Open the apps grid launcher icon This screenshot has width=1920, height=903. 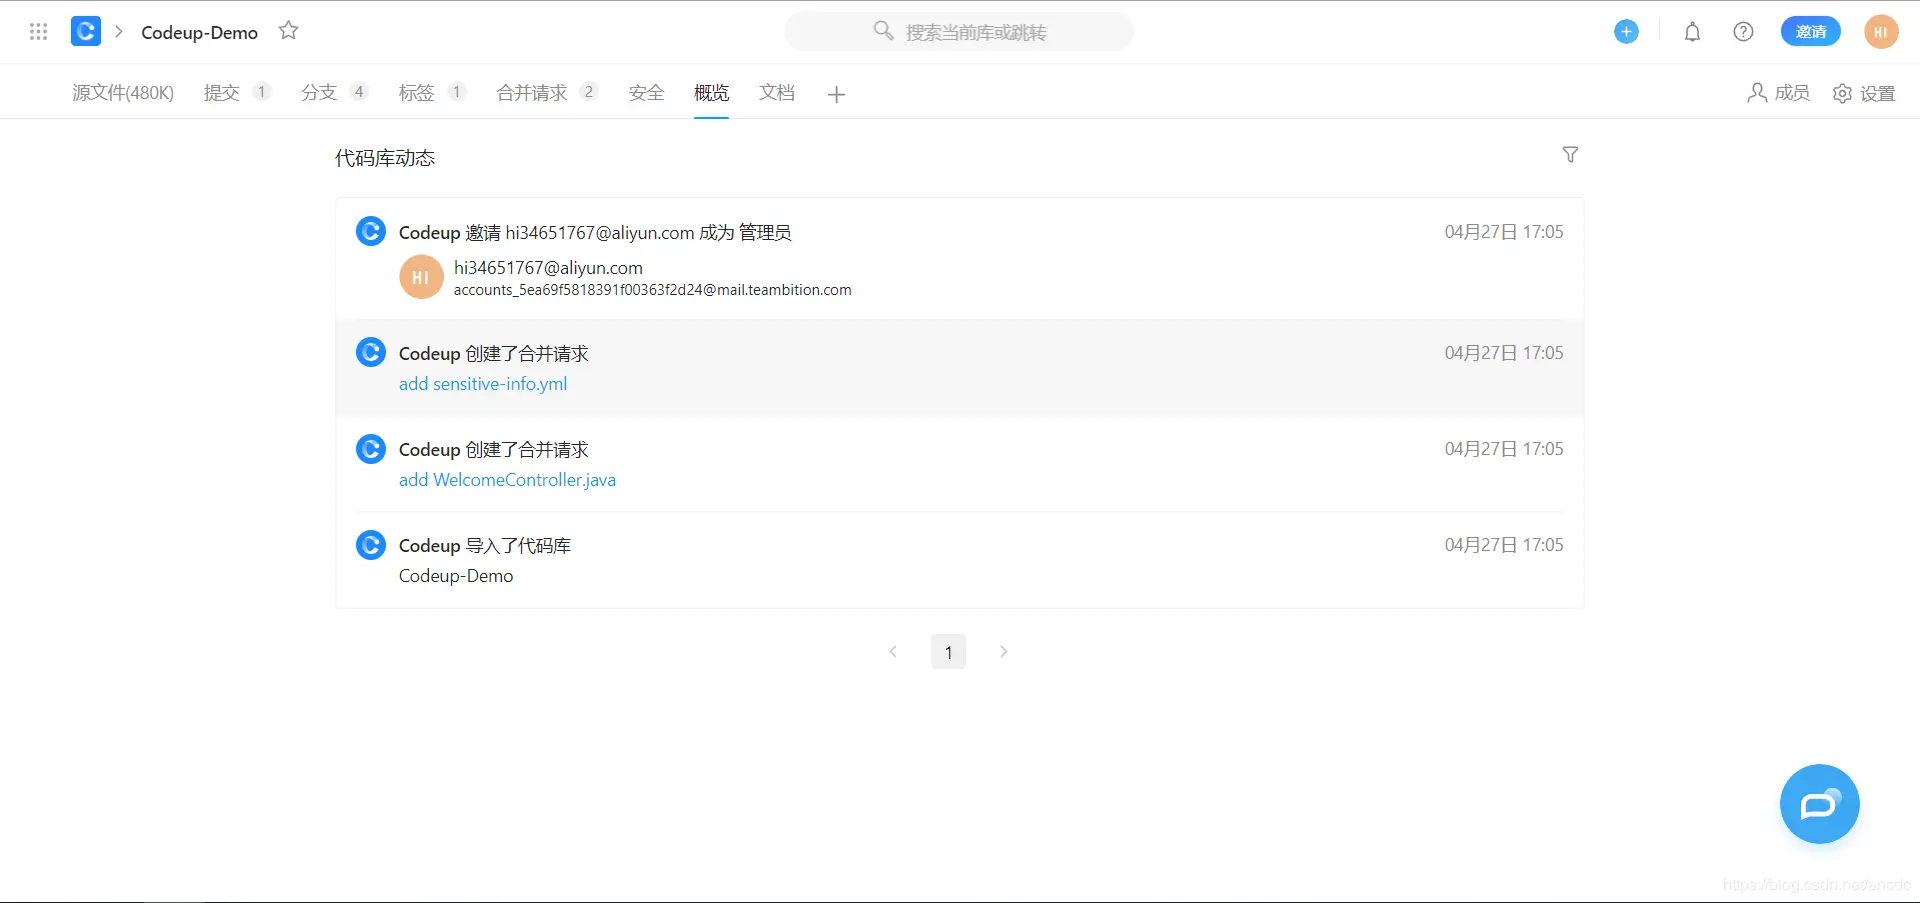38,31
